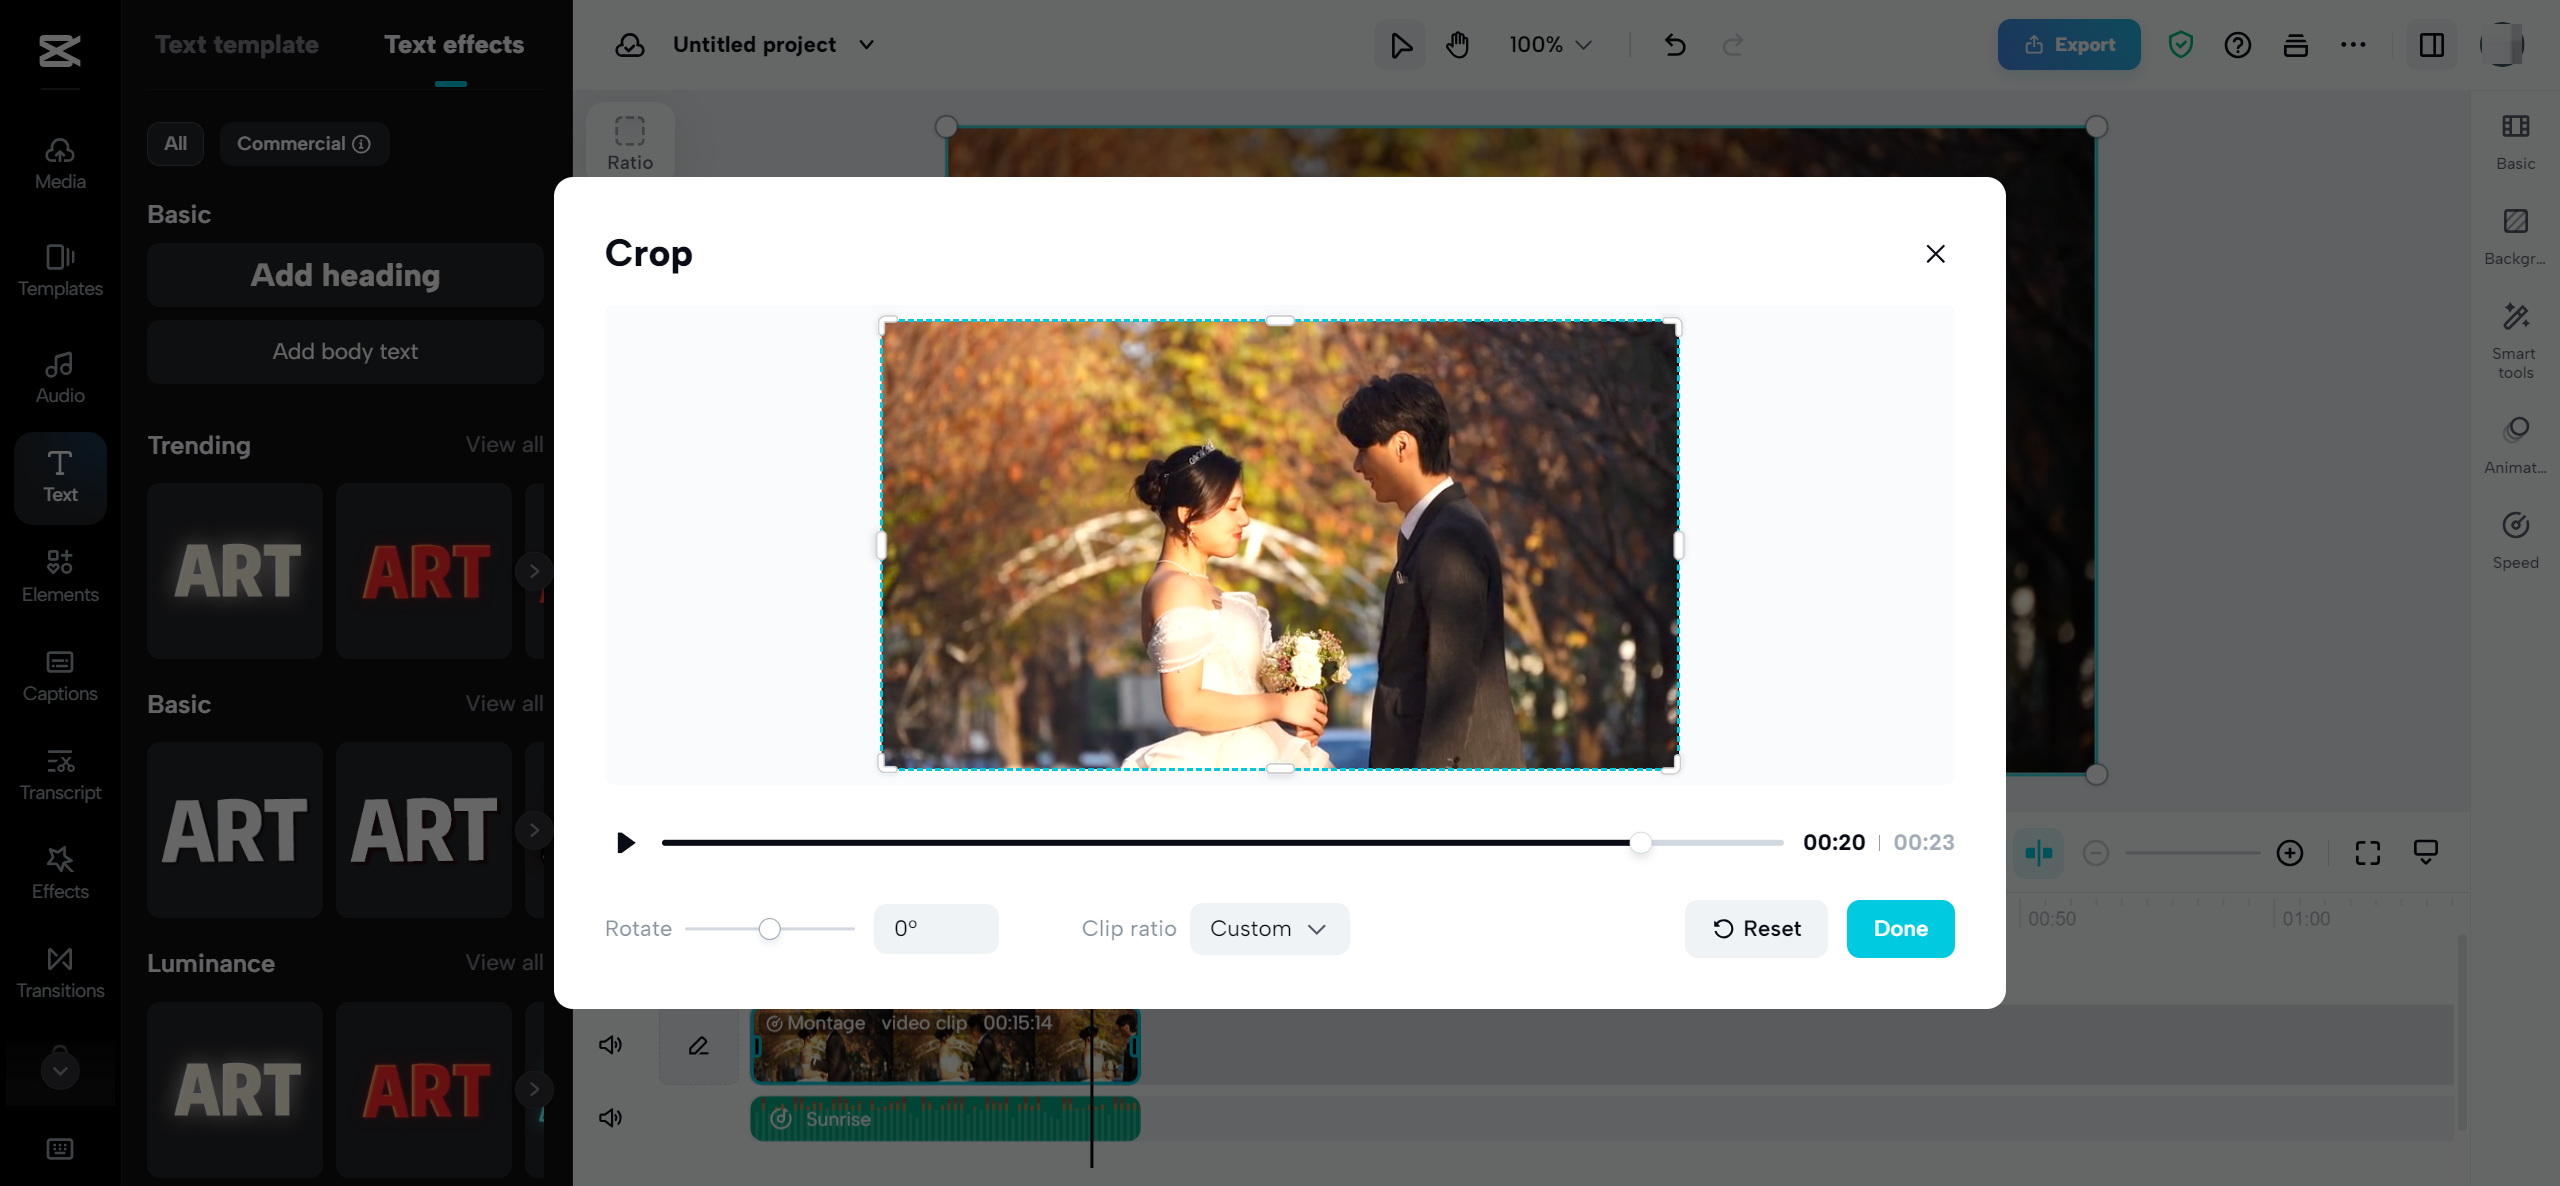Select the hand grab tool
Screen dimensions: 2560x1186
tap(1457, 44)
